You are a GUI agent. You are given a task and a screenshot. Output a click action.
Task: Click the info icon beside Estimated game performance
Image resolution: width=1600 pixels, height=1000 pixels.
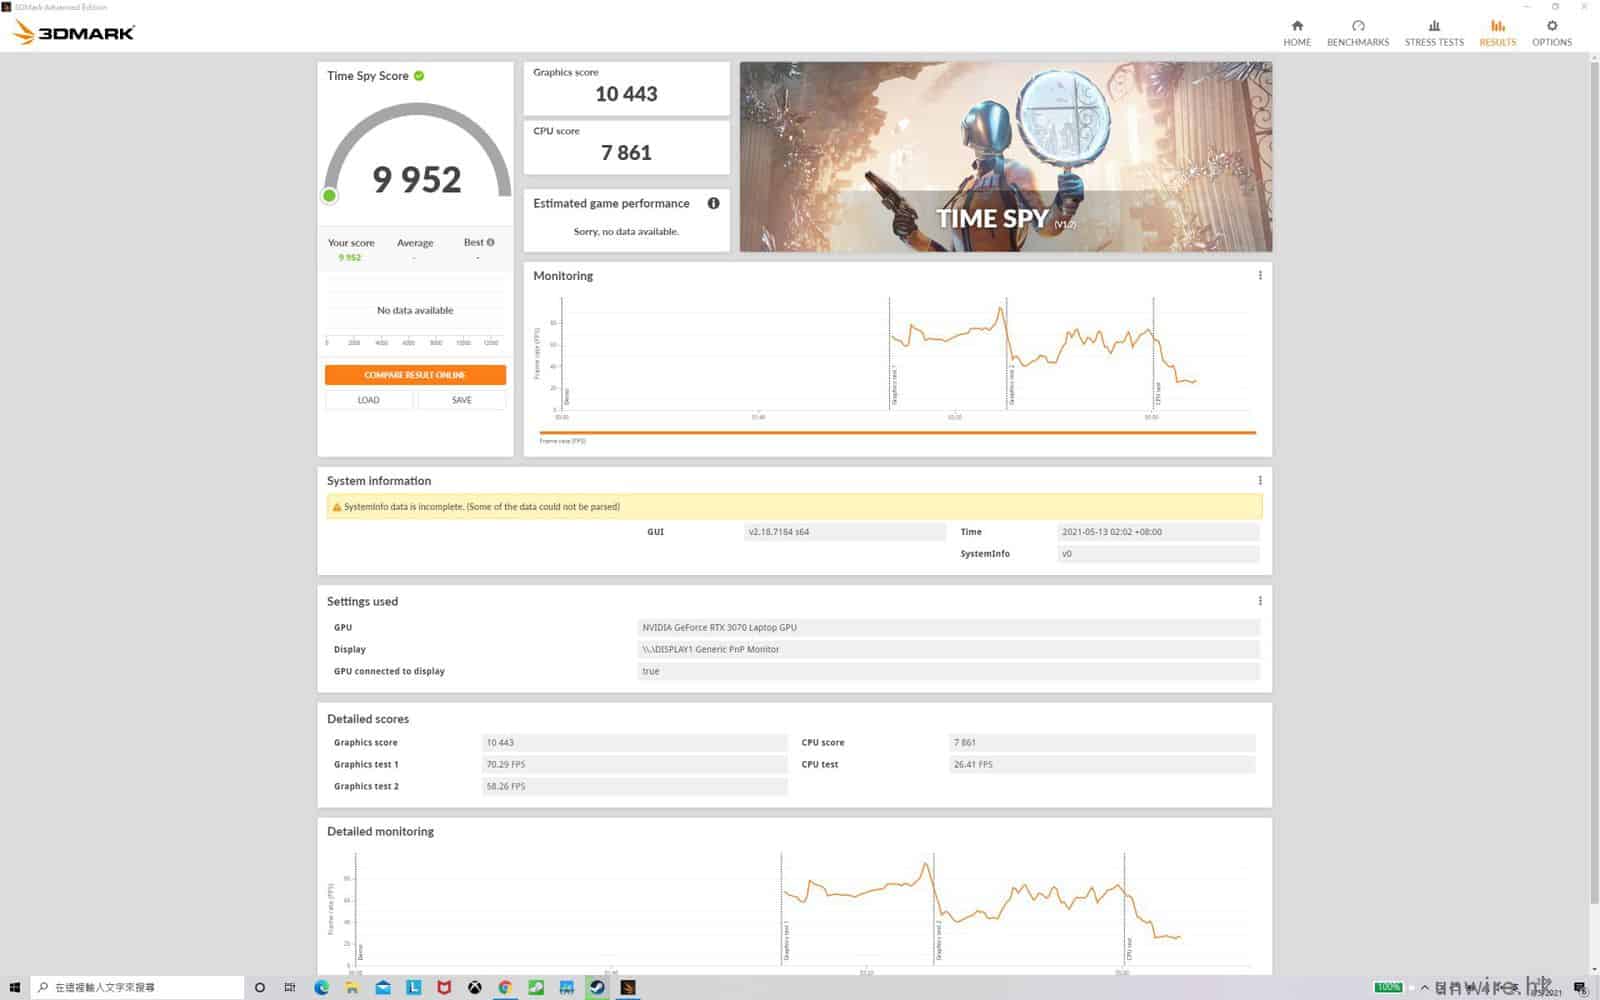point(713,203)
